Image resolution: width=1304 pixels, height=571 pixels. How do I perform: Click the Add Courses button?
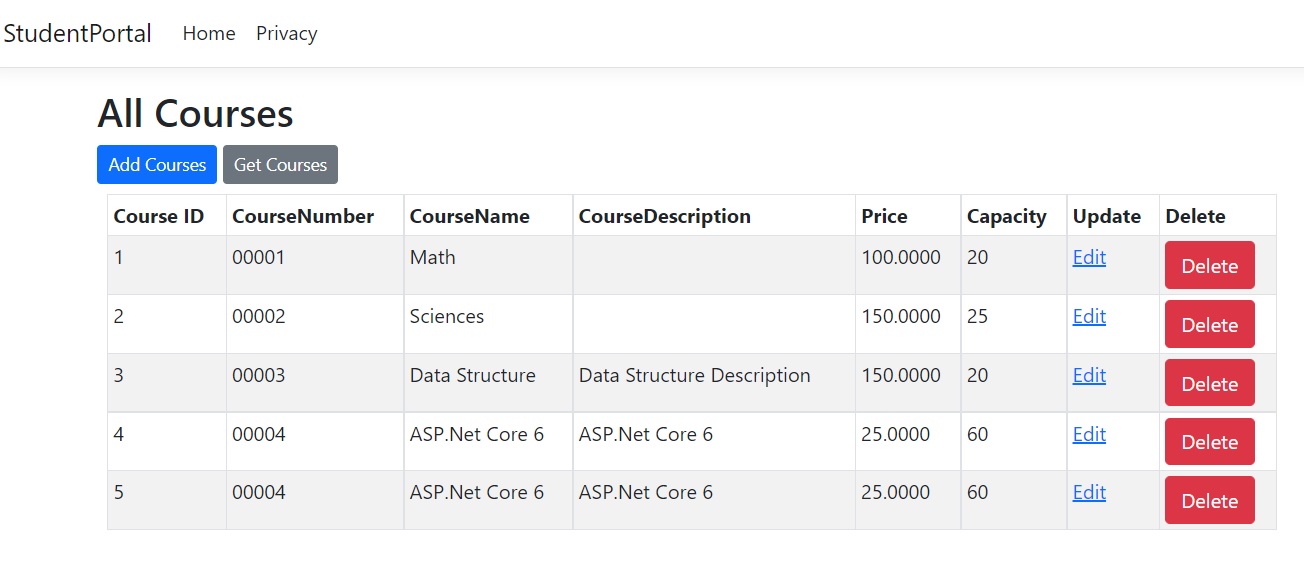coord(157,165)
